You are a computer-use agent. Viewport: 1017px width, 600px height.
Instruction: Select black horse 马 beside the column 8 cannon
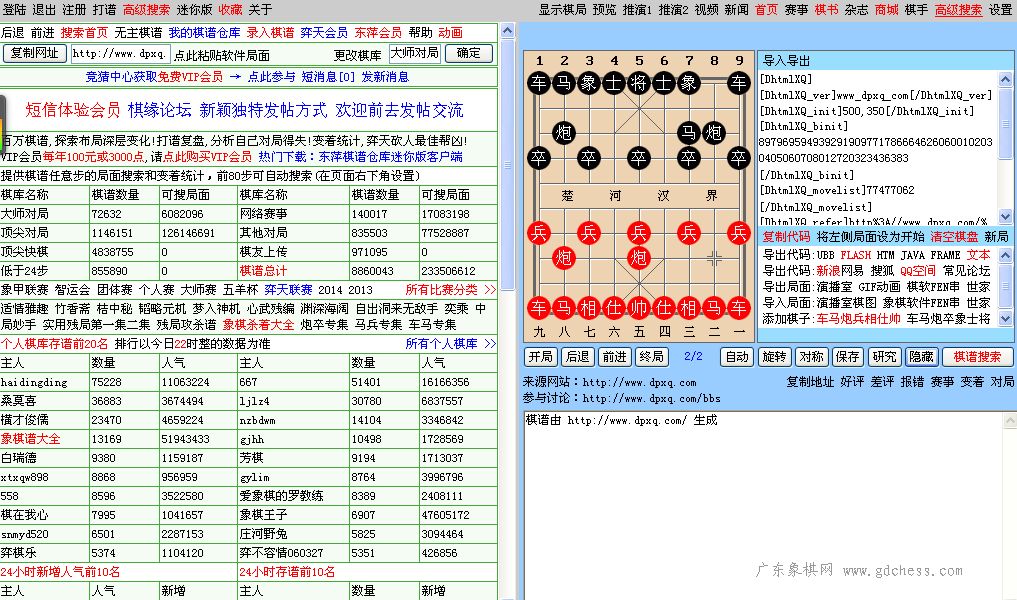point(688,132)
